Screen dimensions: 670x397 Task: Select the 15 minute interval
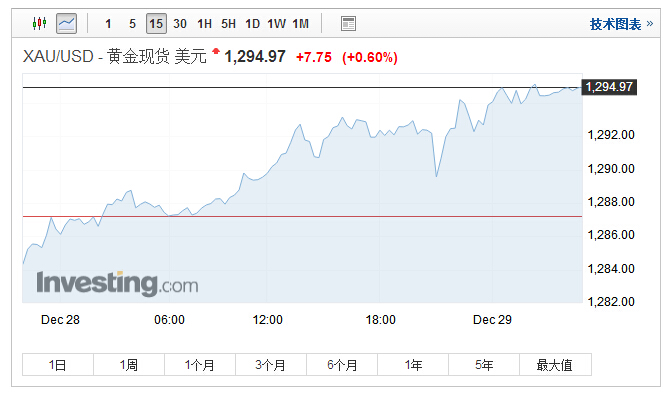156,24
